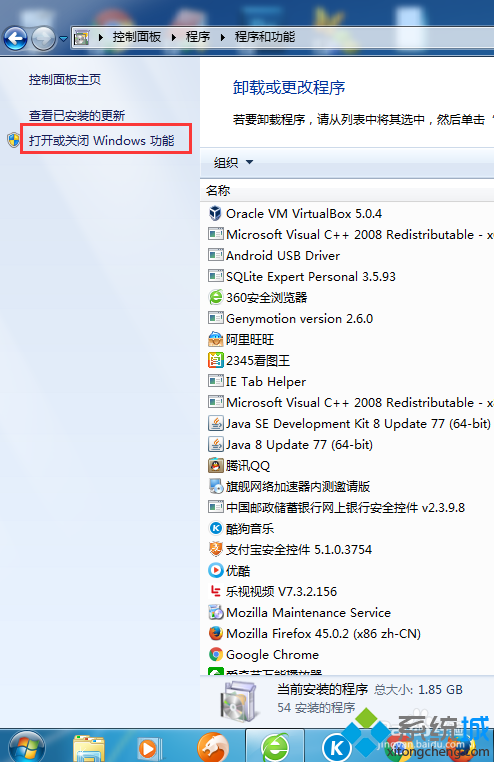Click the installed programs details pane icon
494x762 pixels.
click(x=238, y=701)
